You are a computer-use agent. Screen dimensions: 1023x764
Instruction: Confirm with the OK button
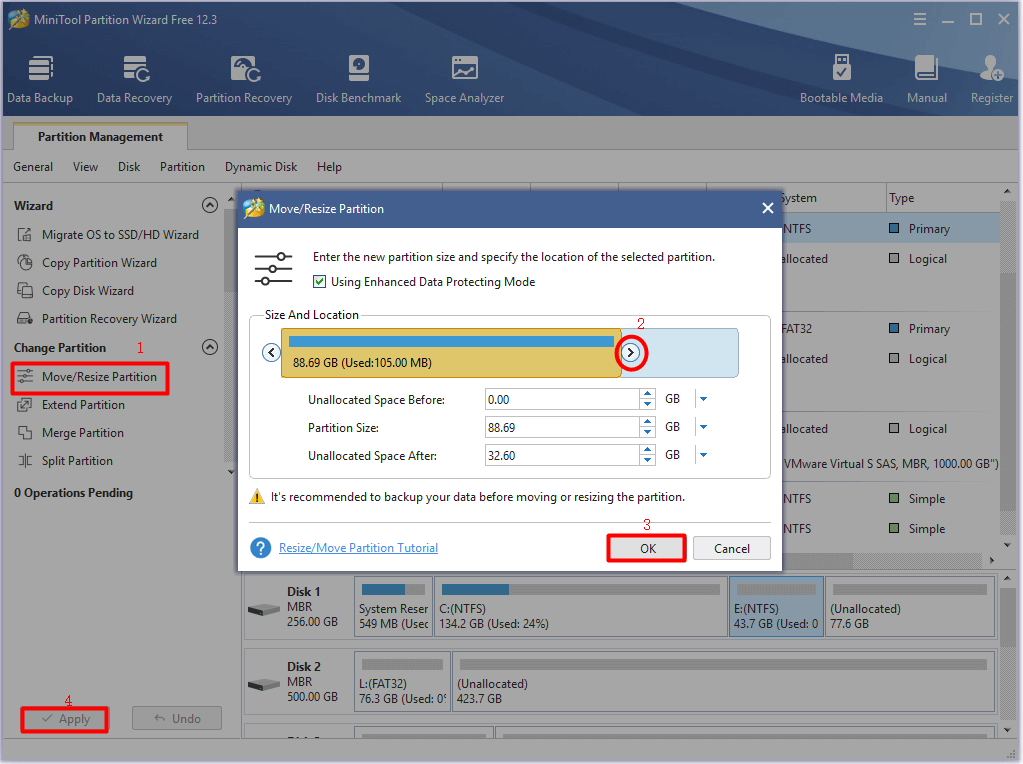coord(647,548)
